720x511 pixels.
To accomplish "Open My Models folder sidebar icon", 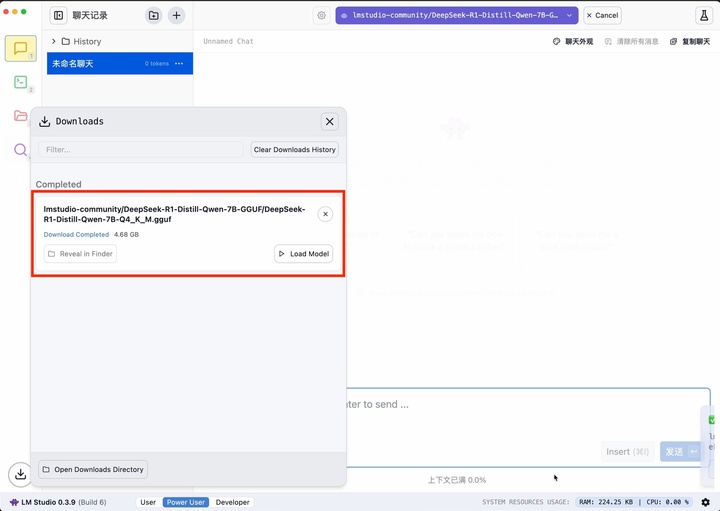I will coord(21,115).
